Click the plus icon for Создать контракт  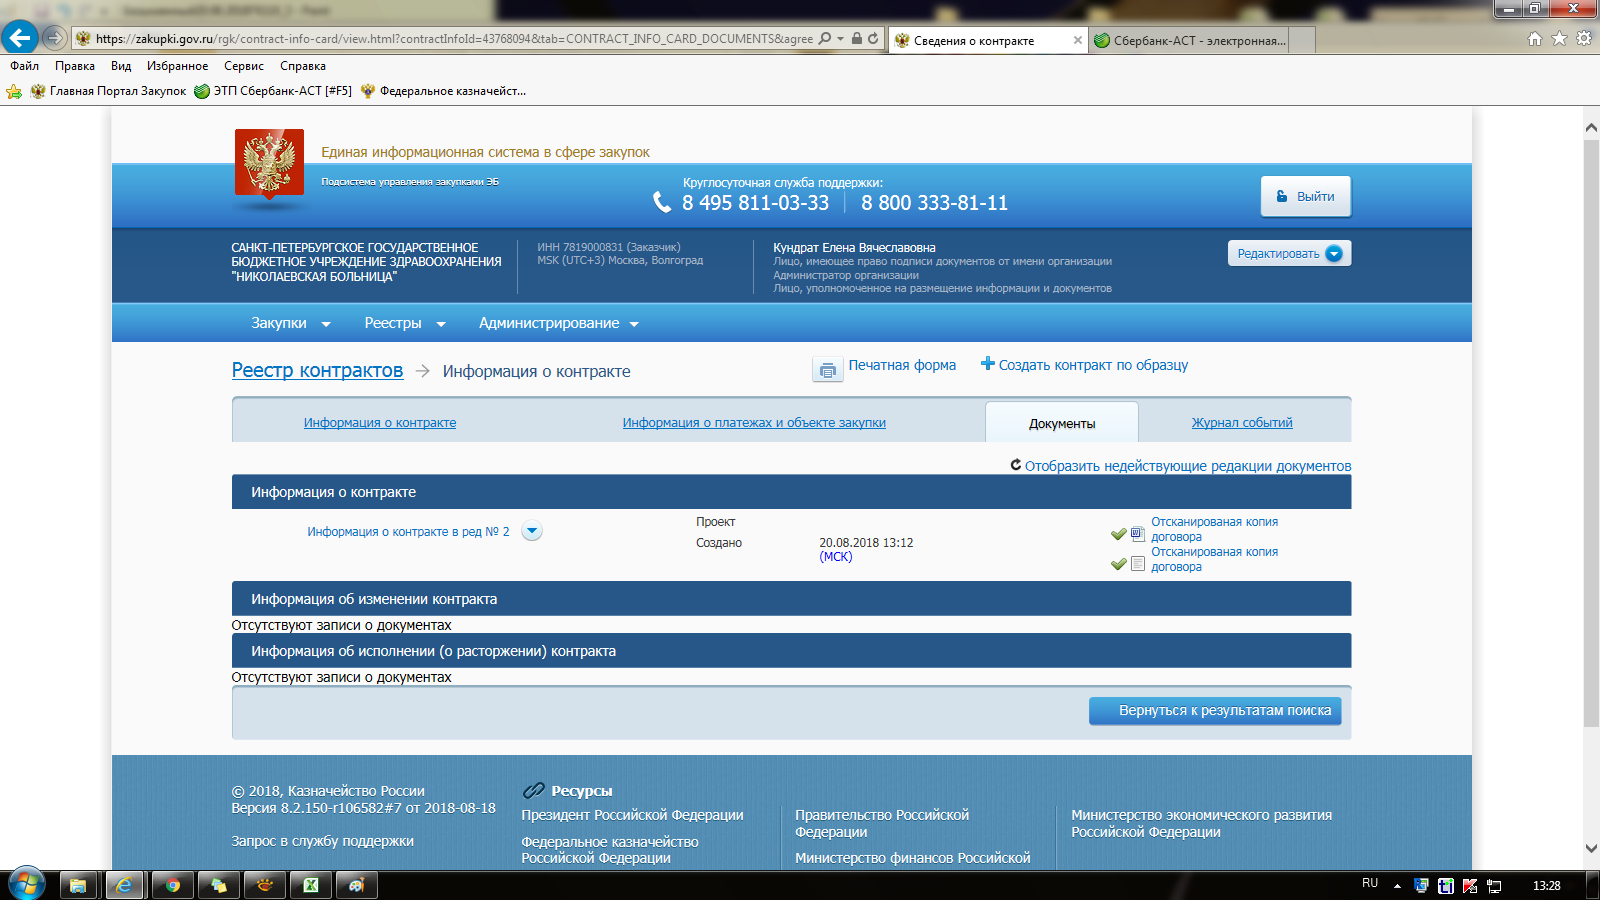pyautogui.click(x=987, y=364)
